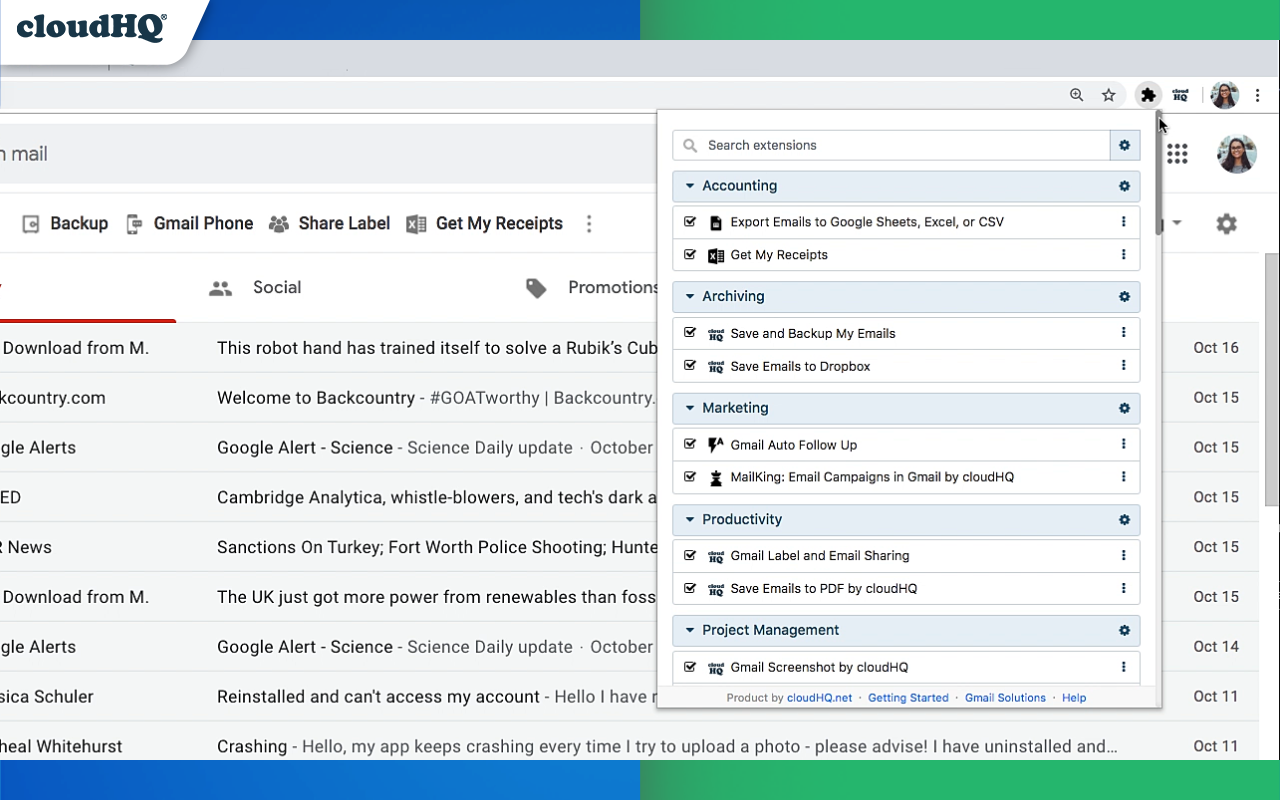Screen dimensions: 1280x800
Task: Toggle the Get My Receipts checkbox
Action: [690, 255]
